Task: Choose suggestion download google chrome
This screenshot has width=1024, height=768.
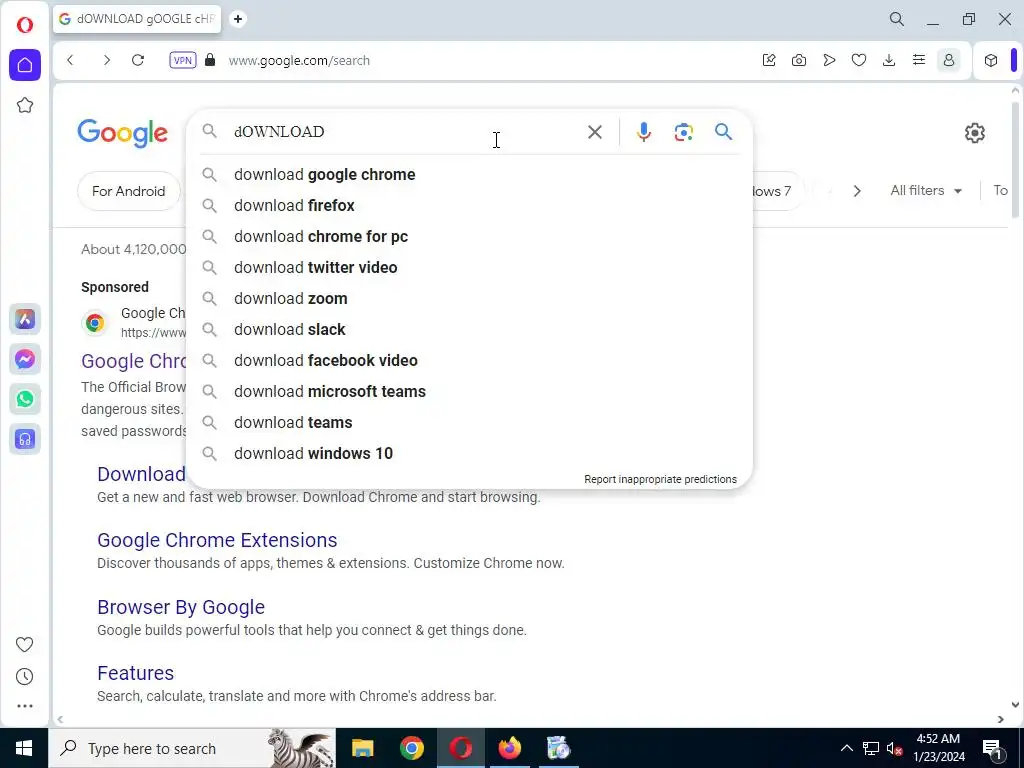Action: click(x=469, y=174)
